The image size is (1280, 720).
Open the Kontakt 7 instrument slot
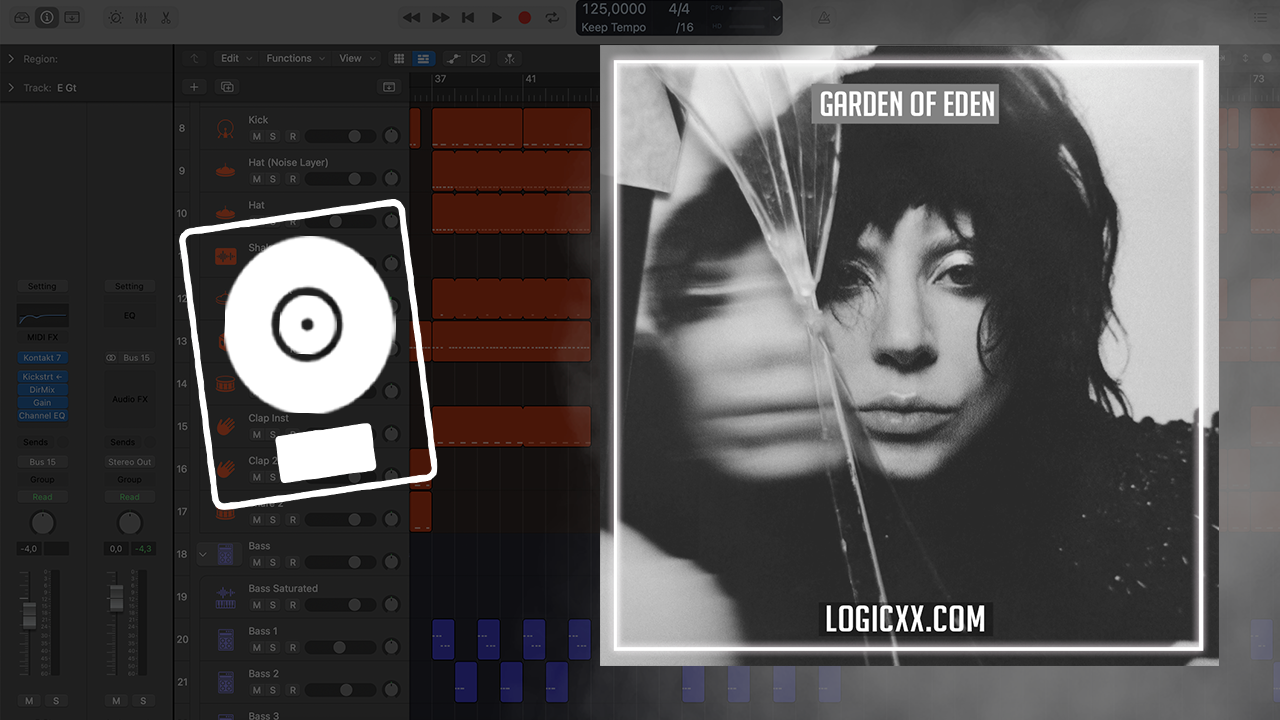point(43,358)
